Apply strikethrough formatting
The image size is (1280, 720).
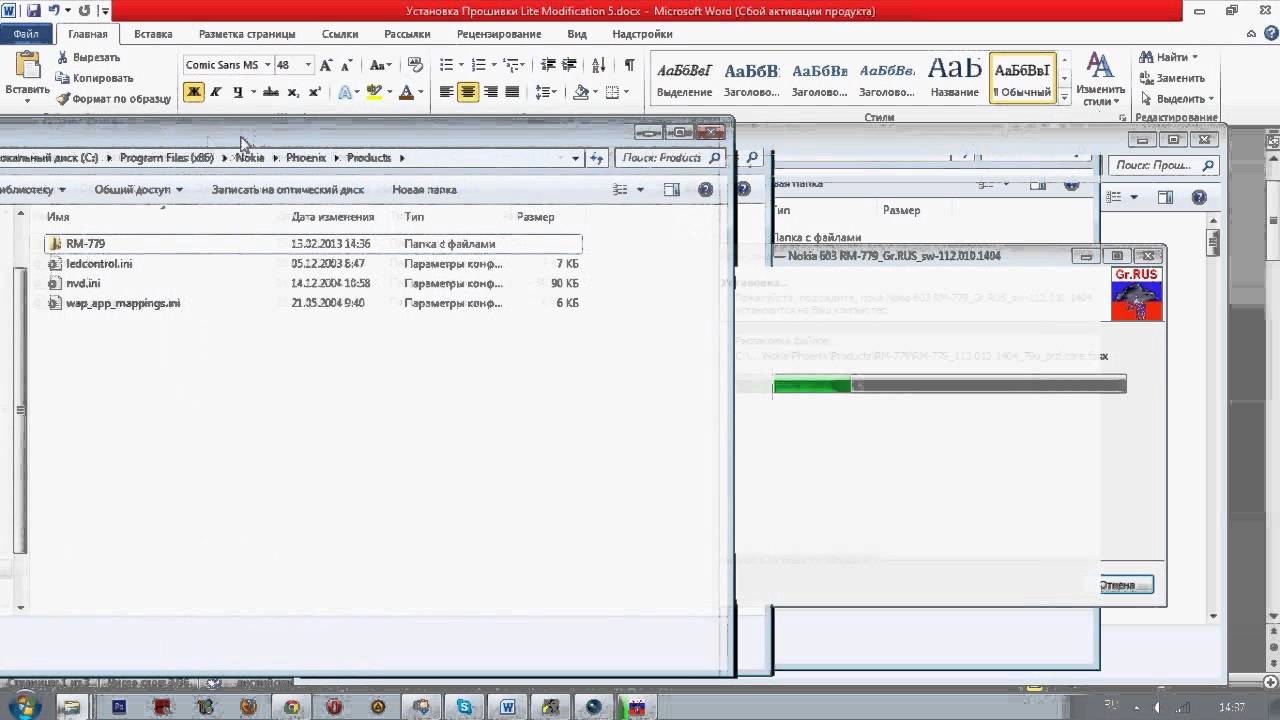click(270, 92)
